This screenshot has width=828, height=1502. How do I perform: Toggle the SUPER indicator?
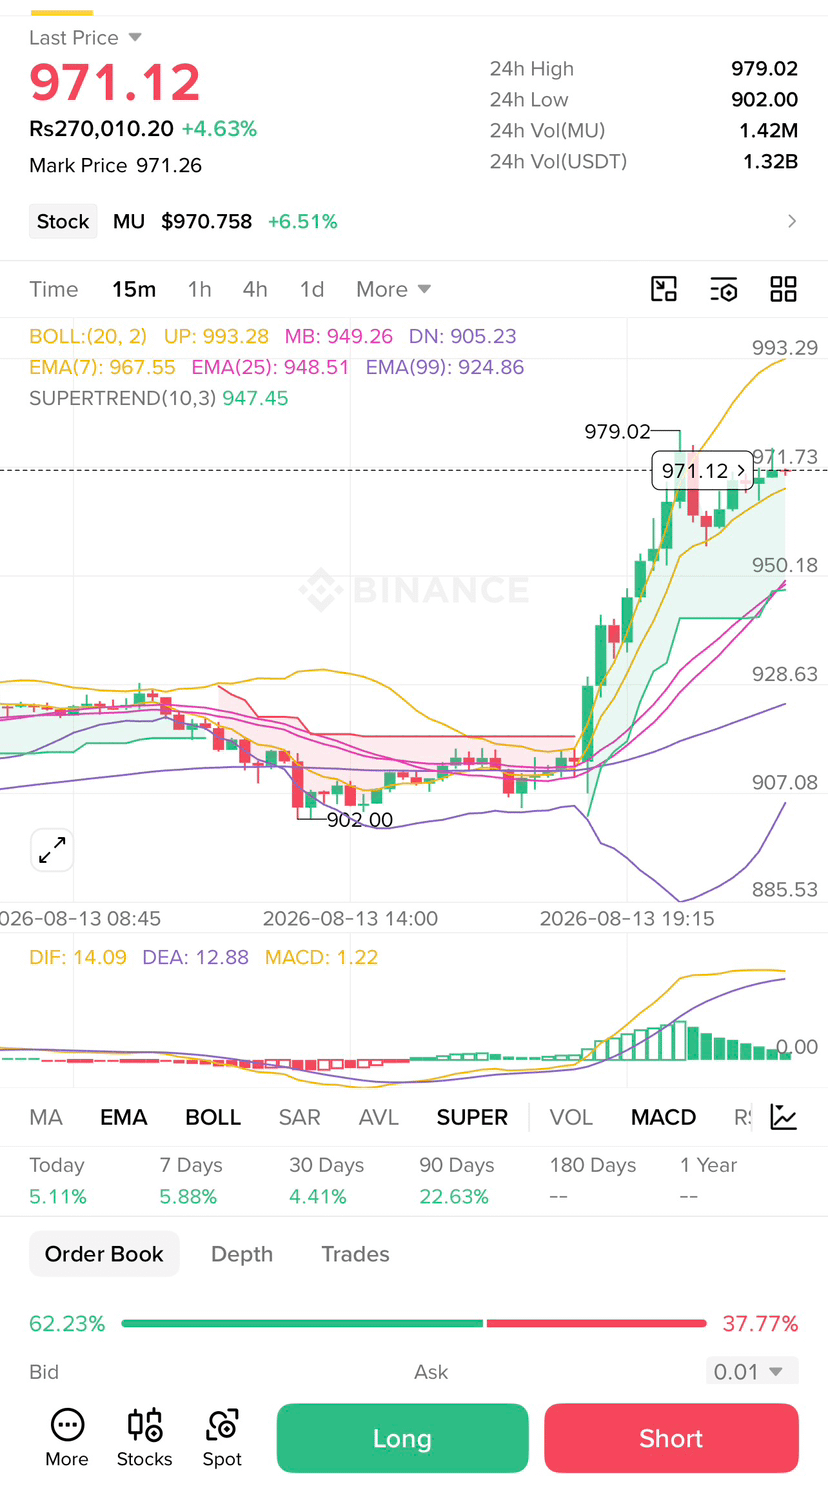(472, 1117)
